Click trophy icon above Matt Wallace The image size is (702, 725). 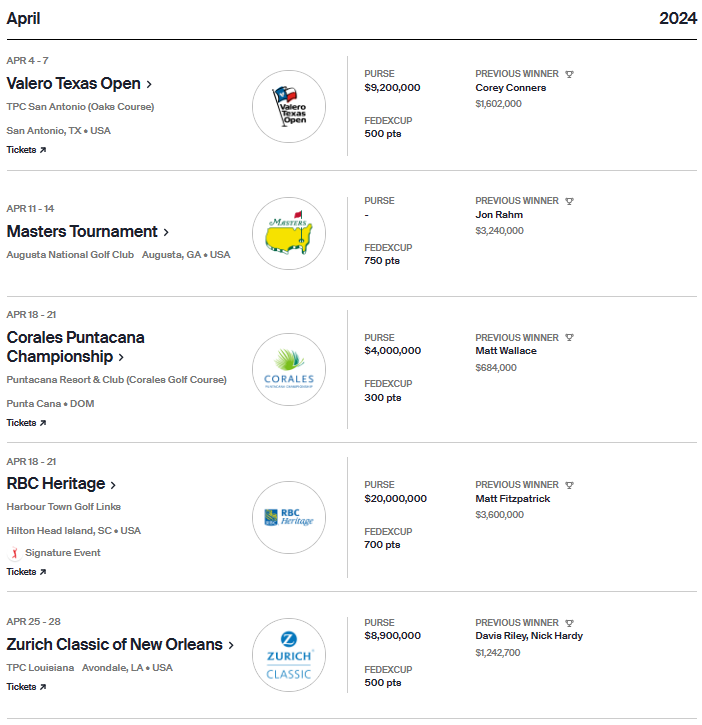569,338
